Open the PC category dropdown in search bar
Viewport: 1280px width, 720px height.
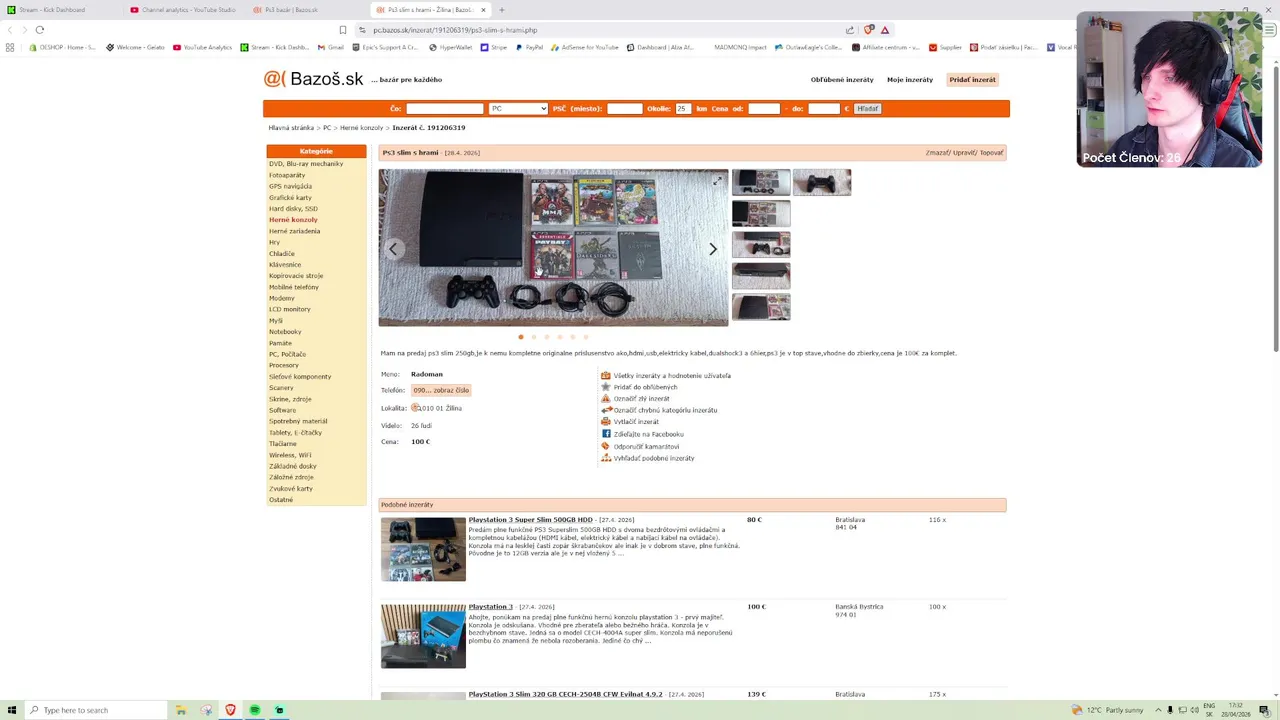click(x=518, y=108)
